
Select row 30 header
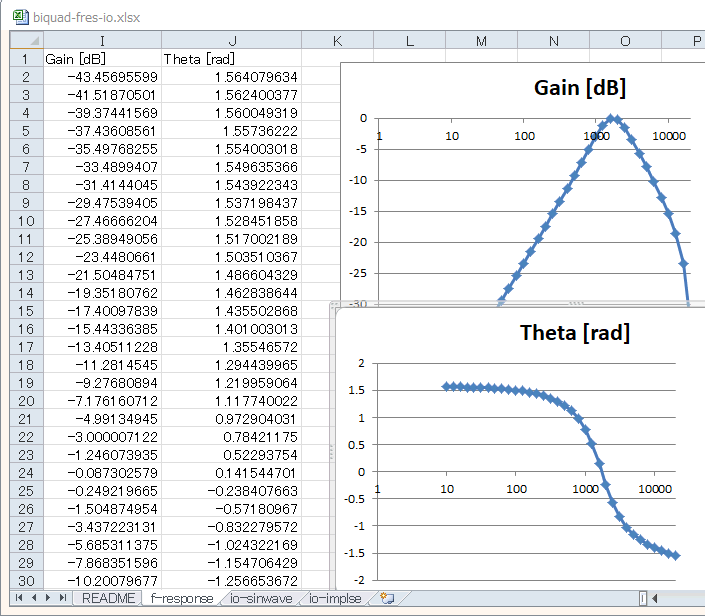coord(27,580)
